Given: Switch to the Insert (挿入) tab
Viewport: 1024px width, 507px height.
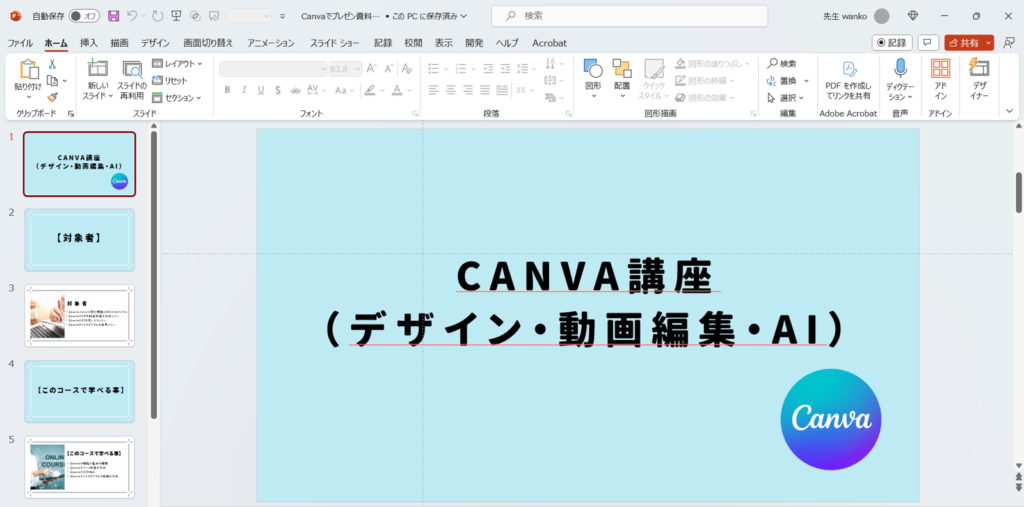Looking at the screenshot, I should [x=89, y=43].
